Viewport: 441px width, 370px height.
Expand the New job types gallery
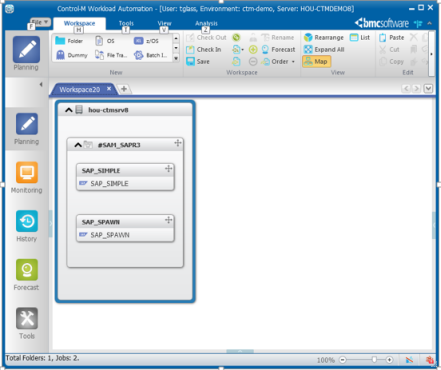[x=176, y=58]
